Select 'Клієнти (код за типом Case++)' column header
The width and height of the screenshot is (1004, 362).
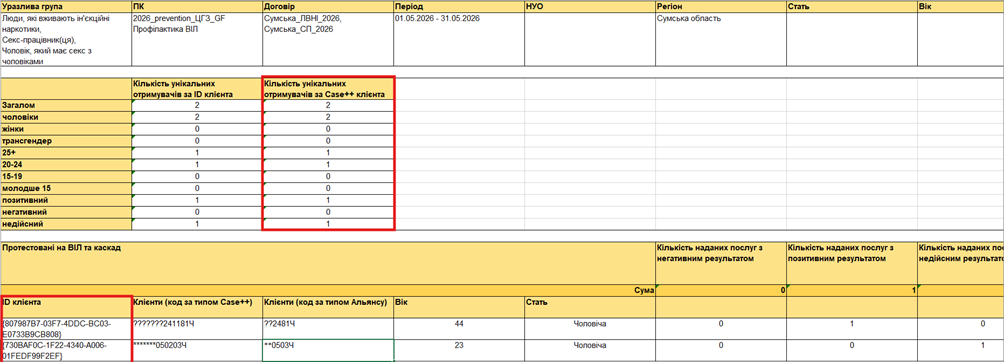tap(197, 307)
